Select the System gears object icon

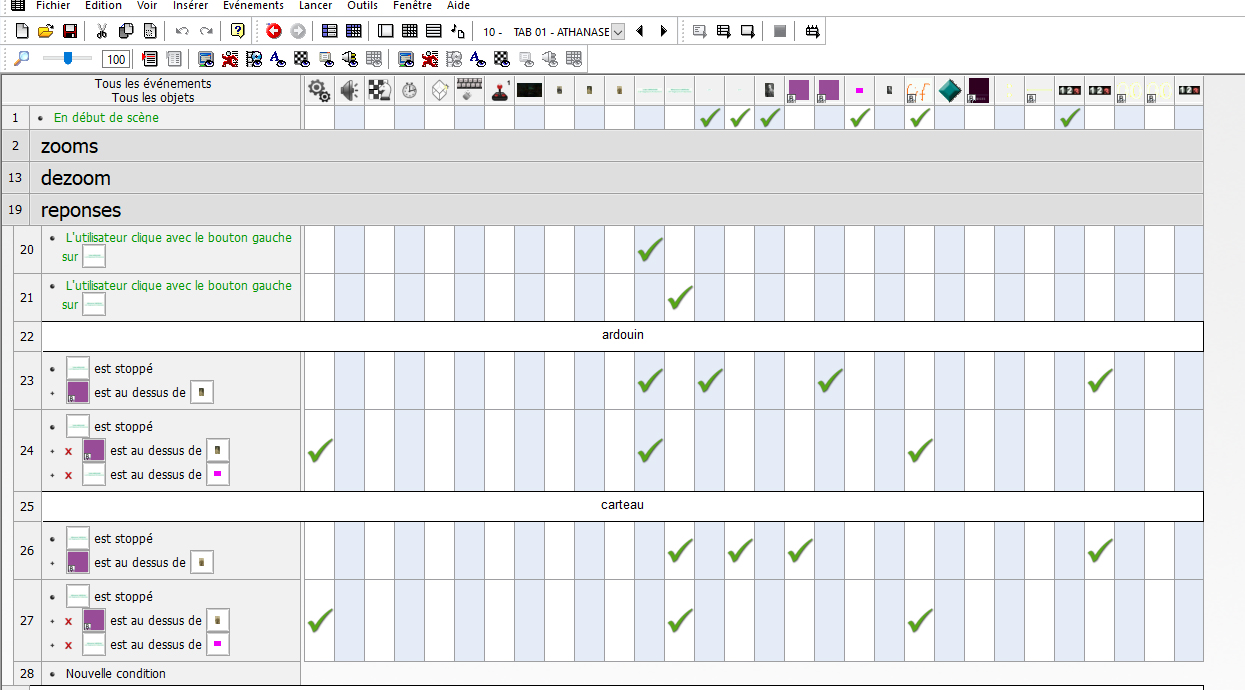pyautogui.click(x=319, y=91)
